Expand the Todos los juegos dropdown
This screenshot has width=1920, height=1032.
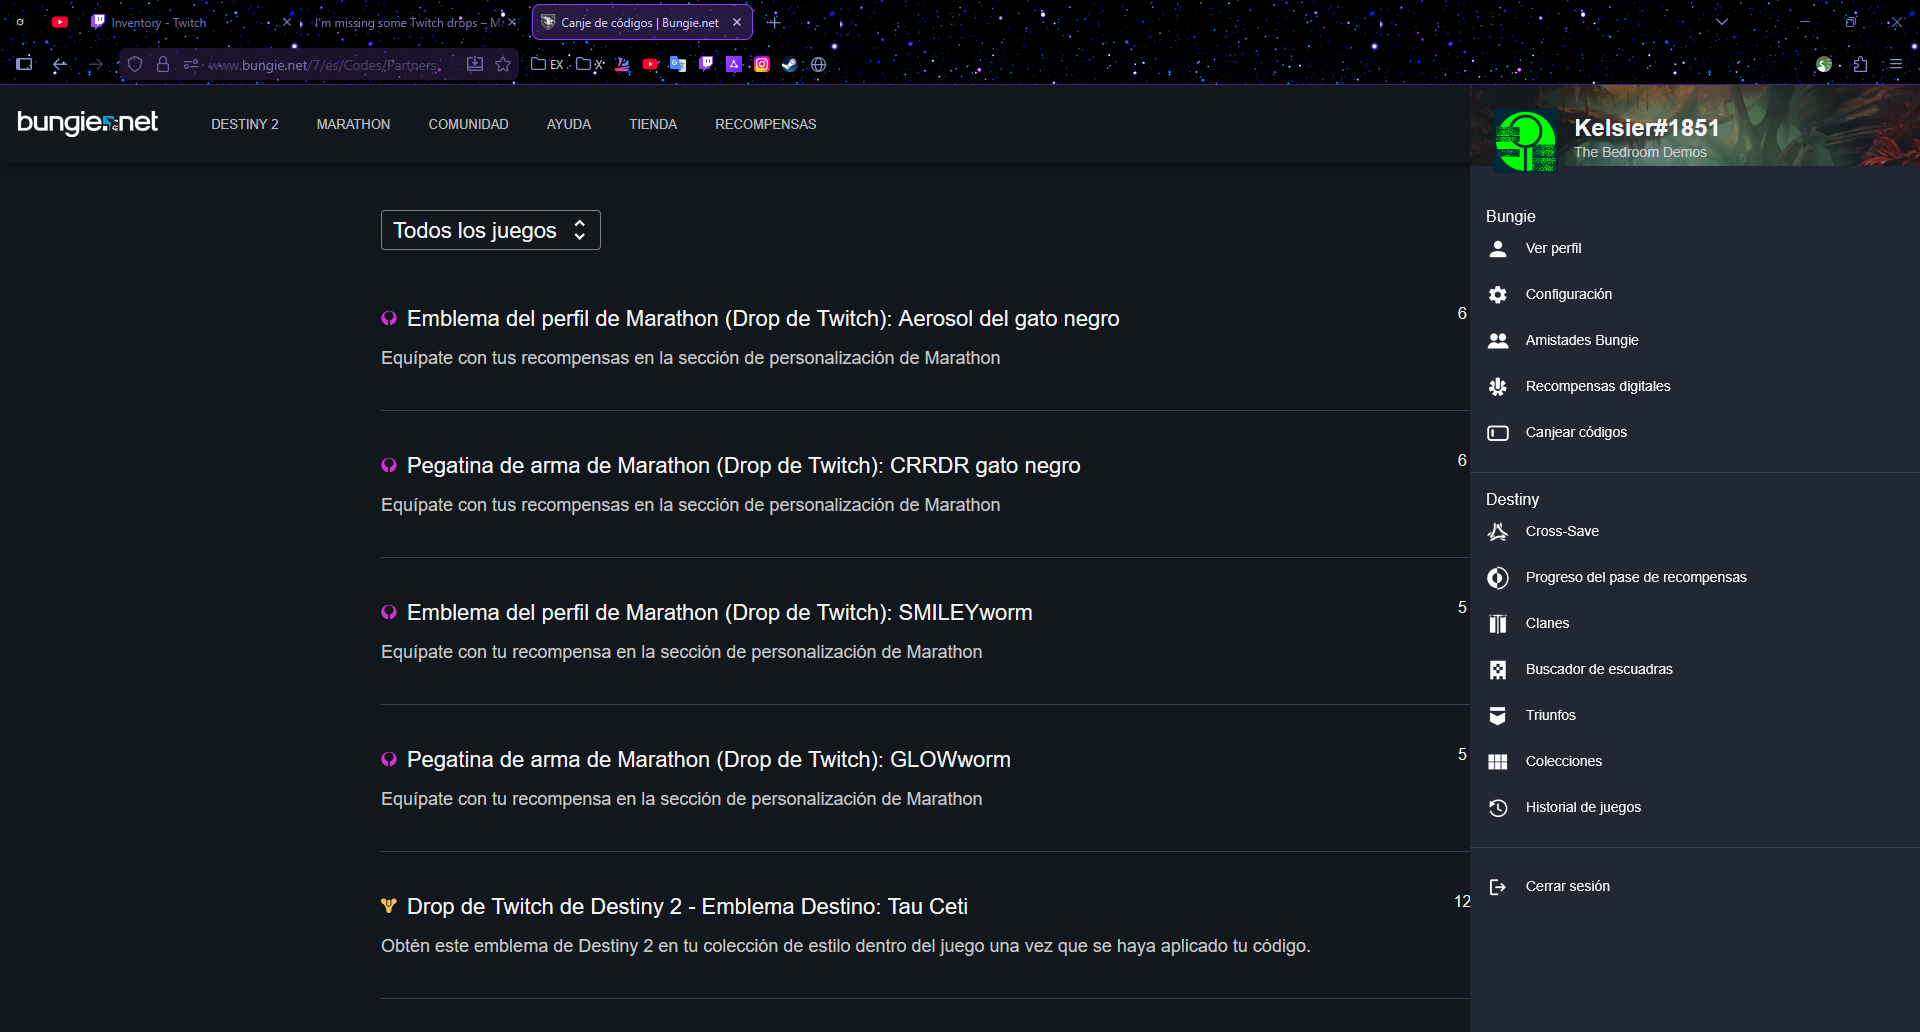pyautogui.click(x=490, y=231)
